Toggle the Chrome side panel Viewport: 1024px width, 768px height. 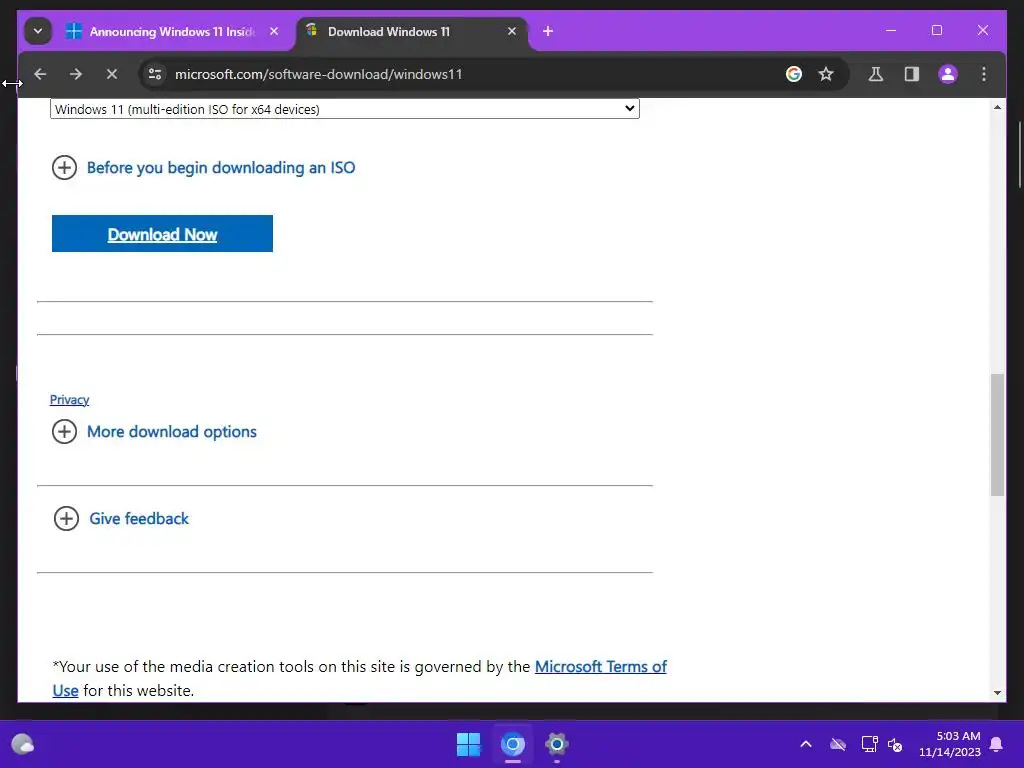tap(912, 74)
